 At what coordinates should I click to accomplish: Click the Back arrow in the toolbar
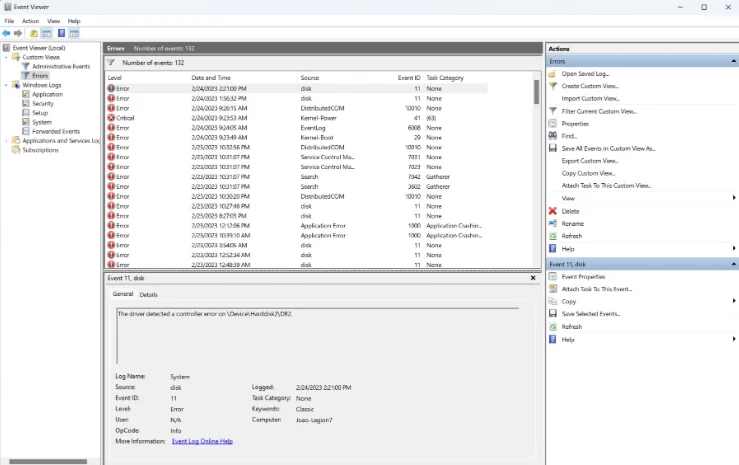point(6,33)
